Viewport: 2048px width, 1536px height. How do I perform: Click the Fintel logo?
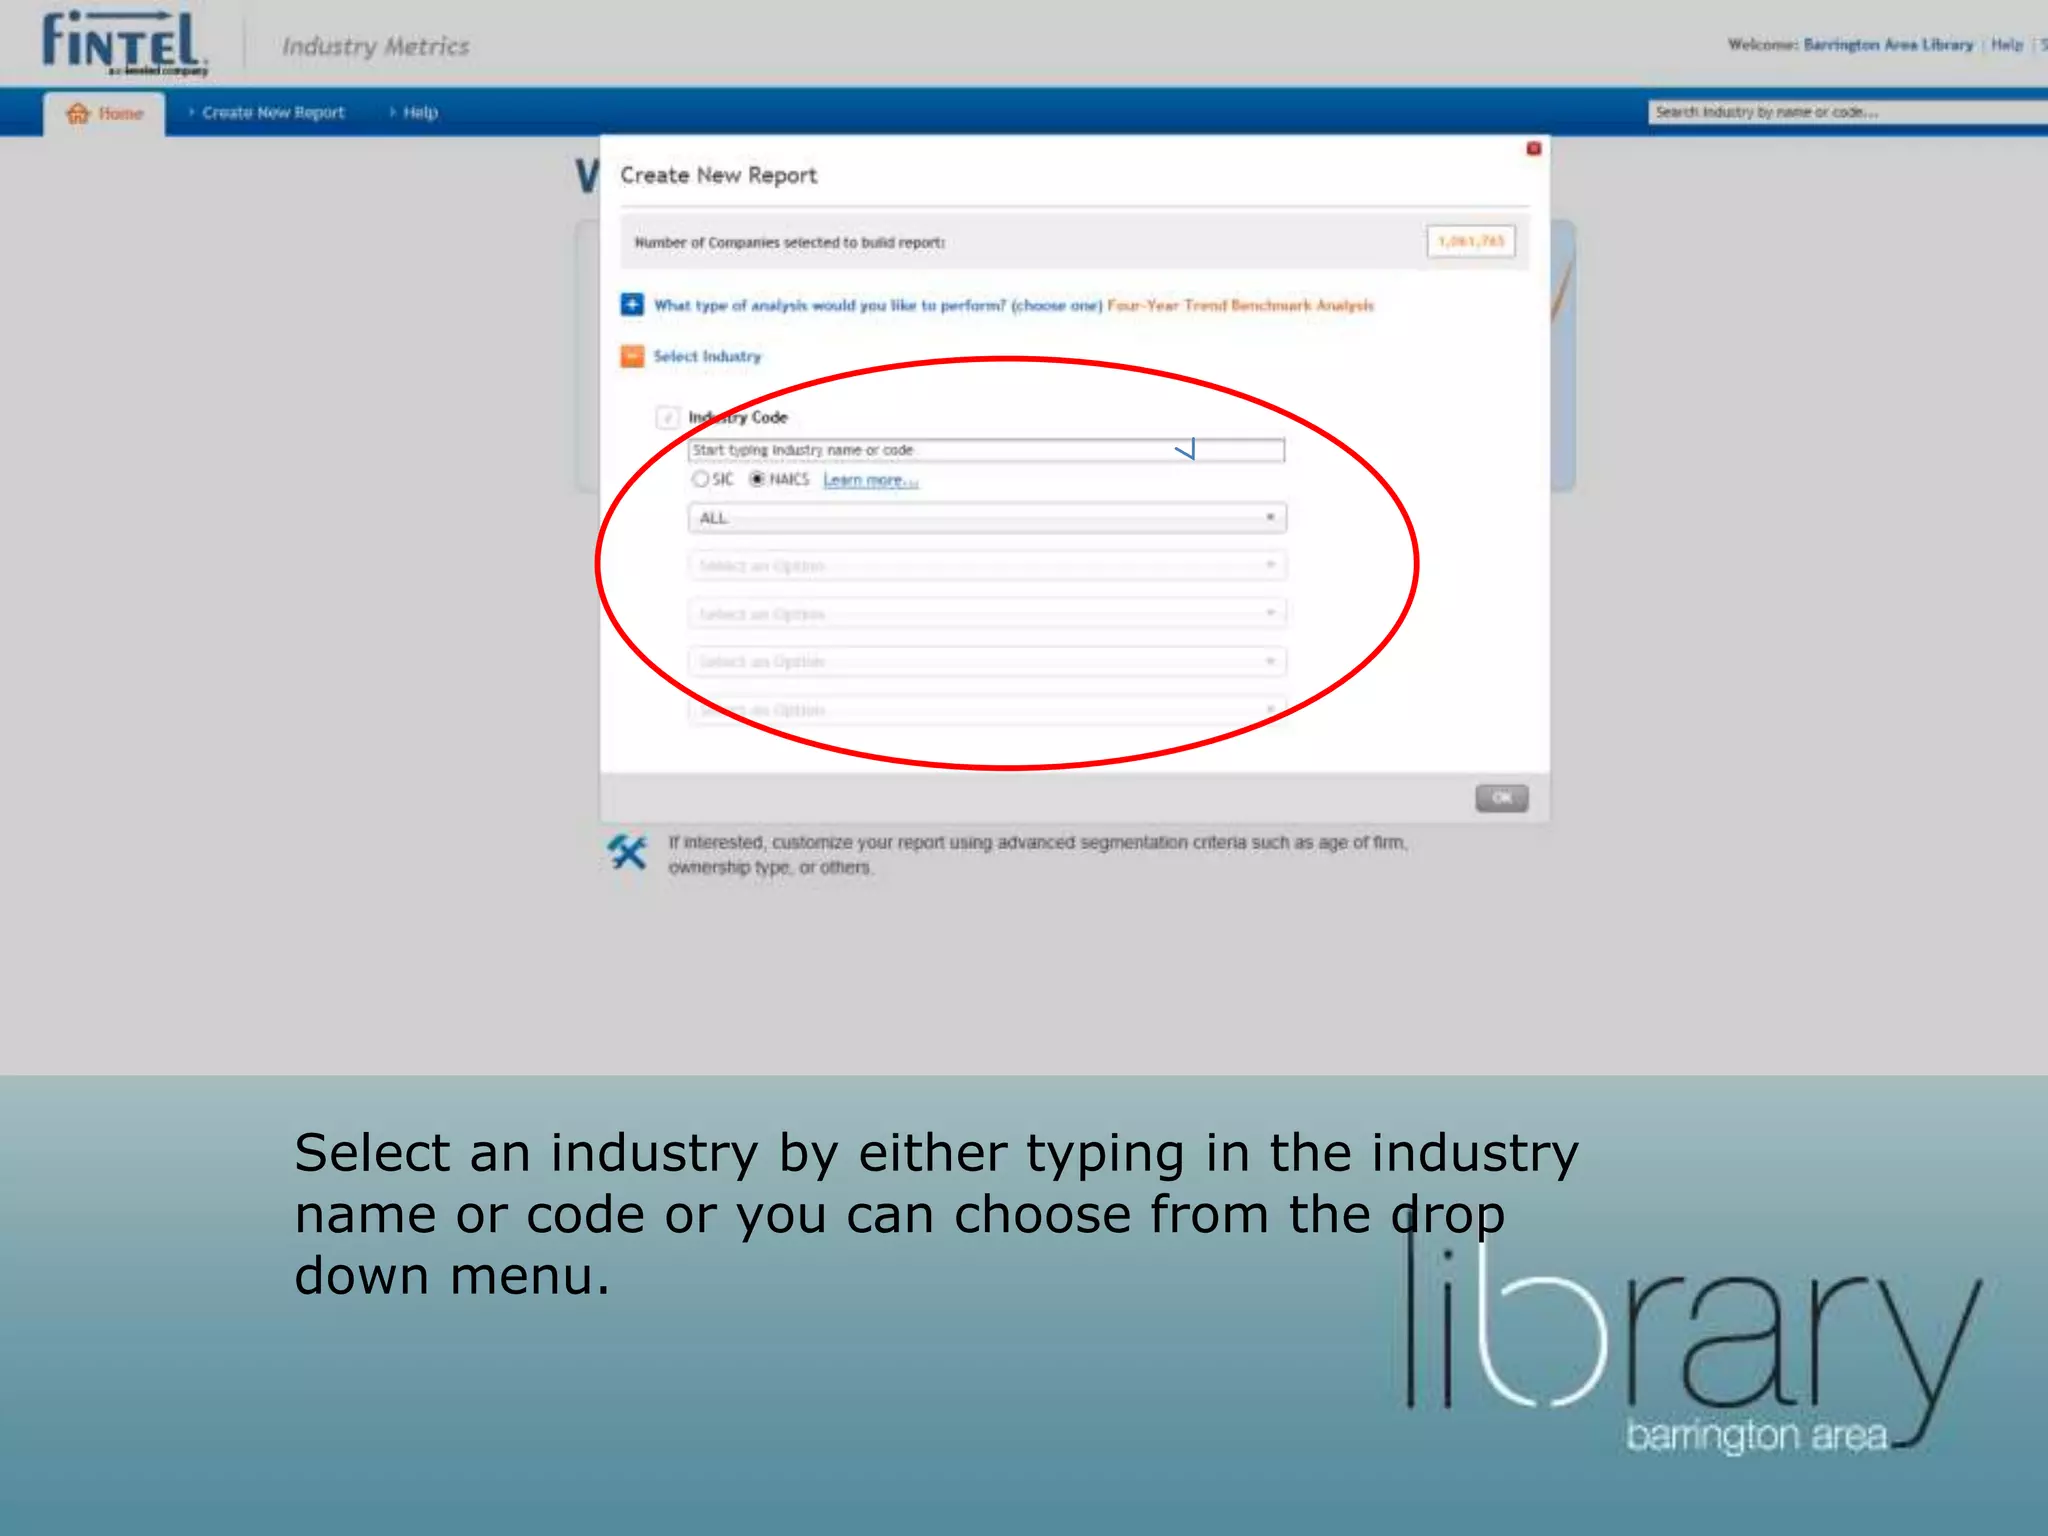click(124, 44)
